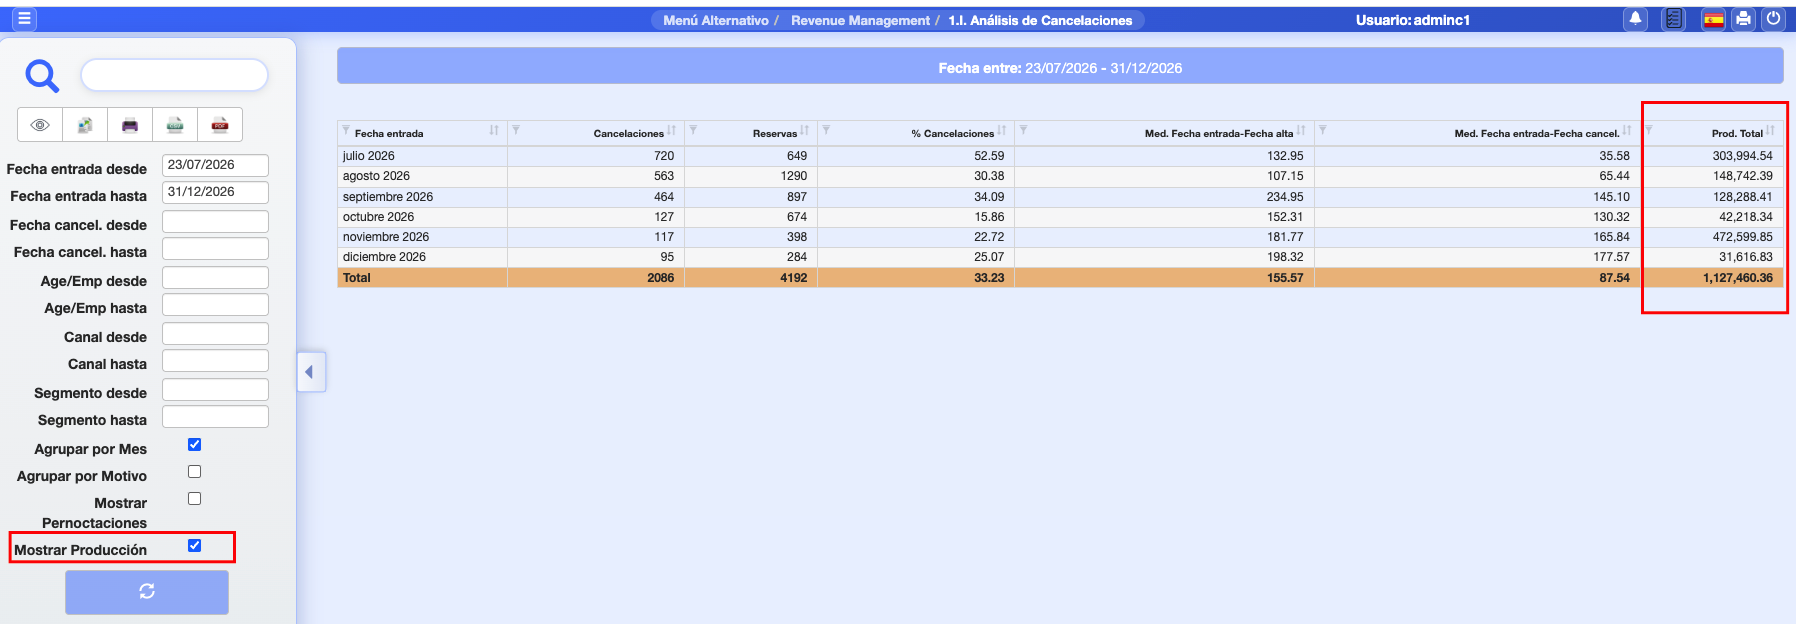
Task: Go to Menú Alternativo breadcrumb
Action: (716, 20)
